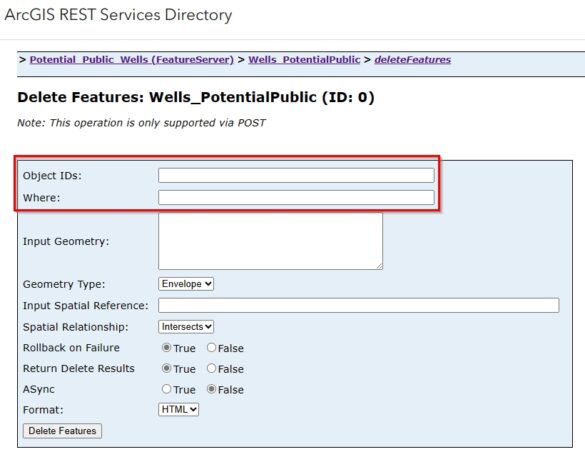The height and width of the screenshot is (457, 585).
Task: Expand the Geometry Type Envelope dropdown
Action: (186, 284)
